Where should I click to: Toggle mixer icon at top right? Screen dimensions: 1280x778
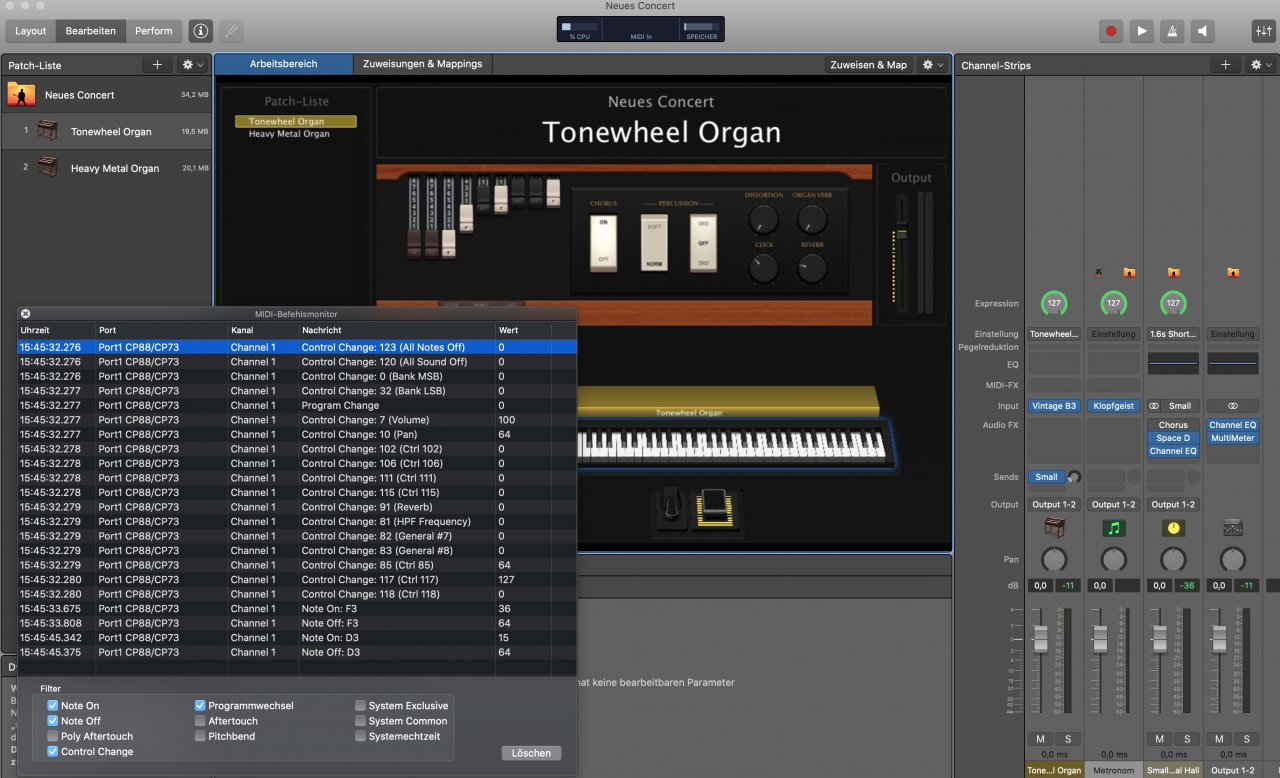tap(1263, 31)
